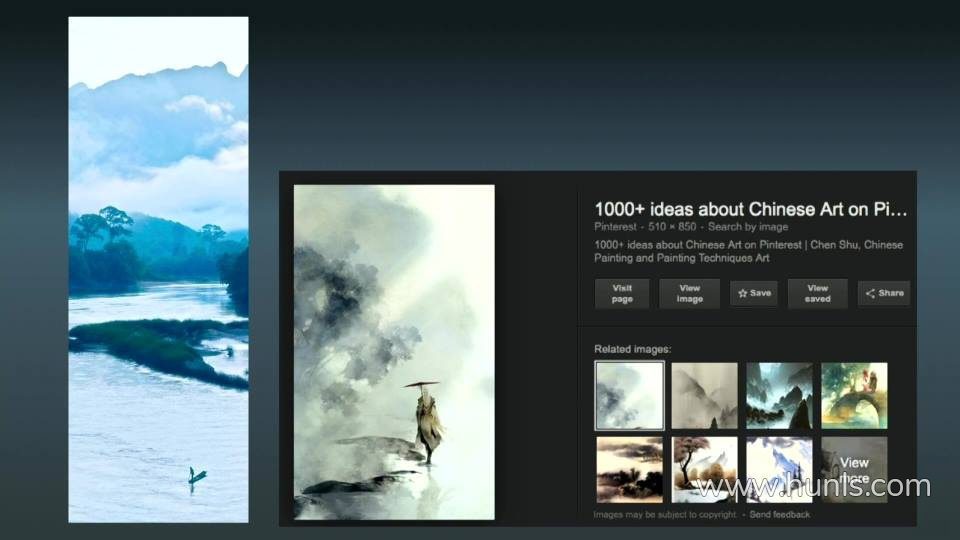
Task: Open the grey mountain landscape related thumbnail
Action: (705, 396)
